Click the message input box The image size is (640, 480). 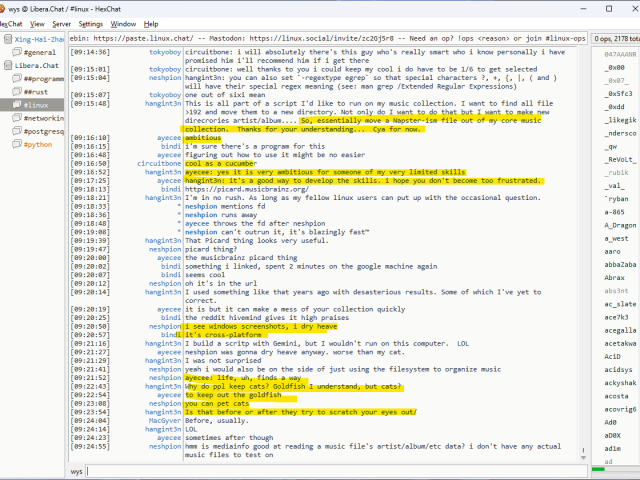tap(340, 471)
